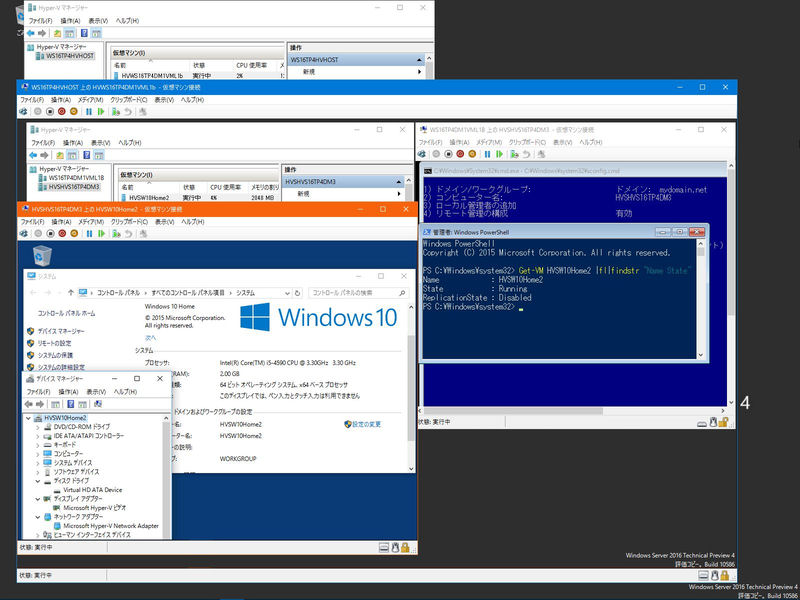Open システムの詳細設定 link in System window sidebar
Viewport: 800px width, 600px height.
point(61,367)
